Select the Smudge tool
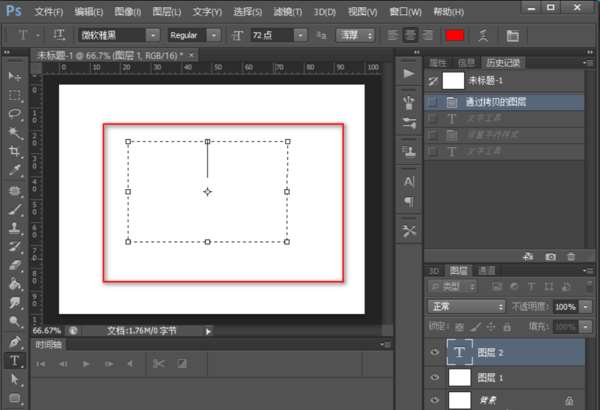 pyautogui.click(x=15, y=302)
